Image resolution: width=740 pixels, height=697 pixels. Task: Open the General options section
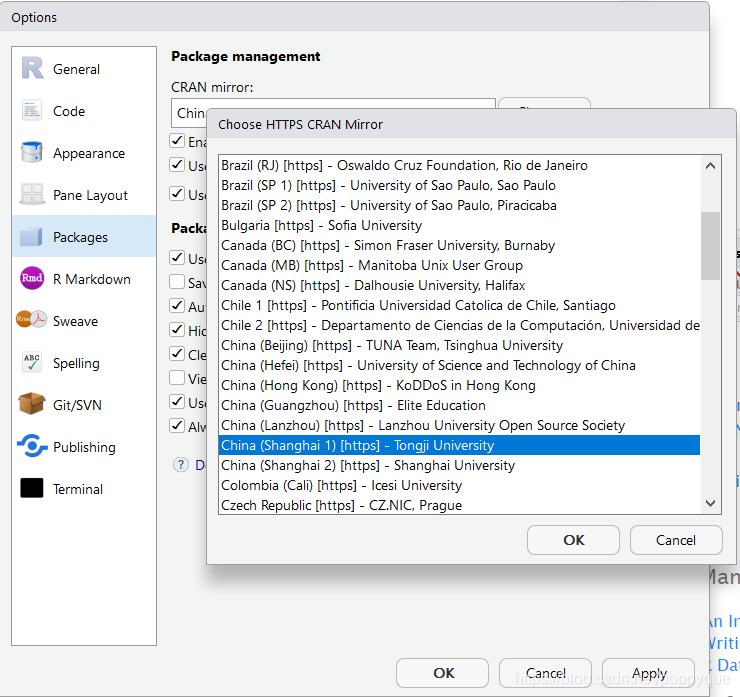(84, 69)
